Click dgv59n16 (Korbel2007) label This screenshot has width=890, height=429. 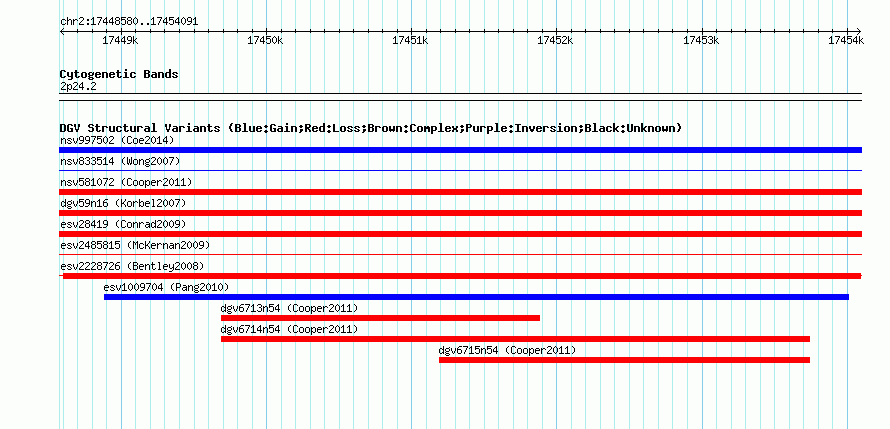pos(123,203)
